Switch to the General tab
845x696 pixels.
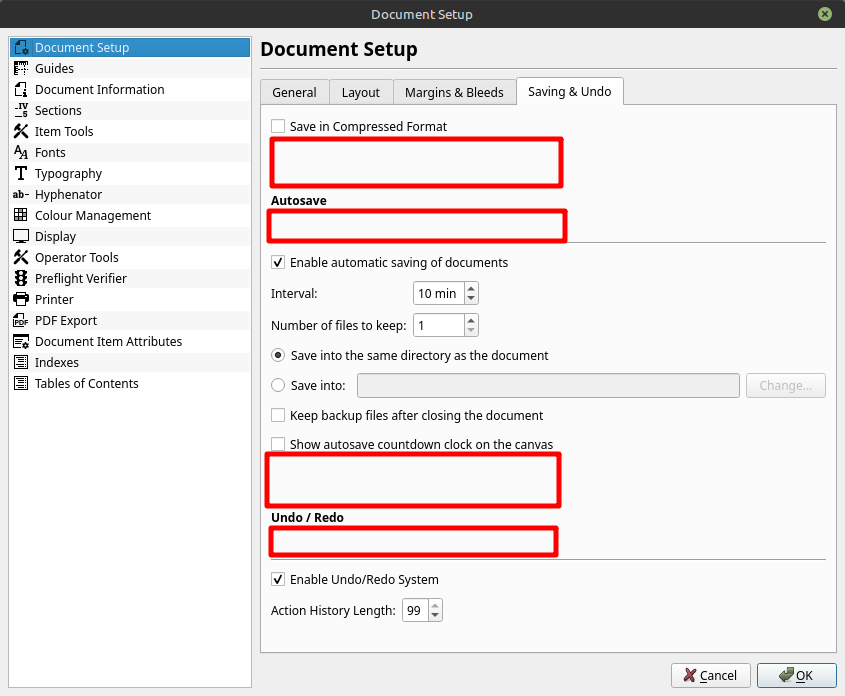pyautogui.click(x=294, y=92)
